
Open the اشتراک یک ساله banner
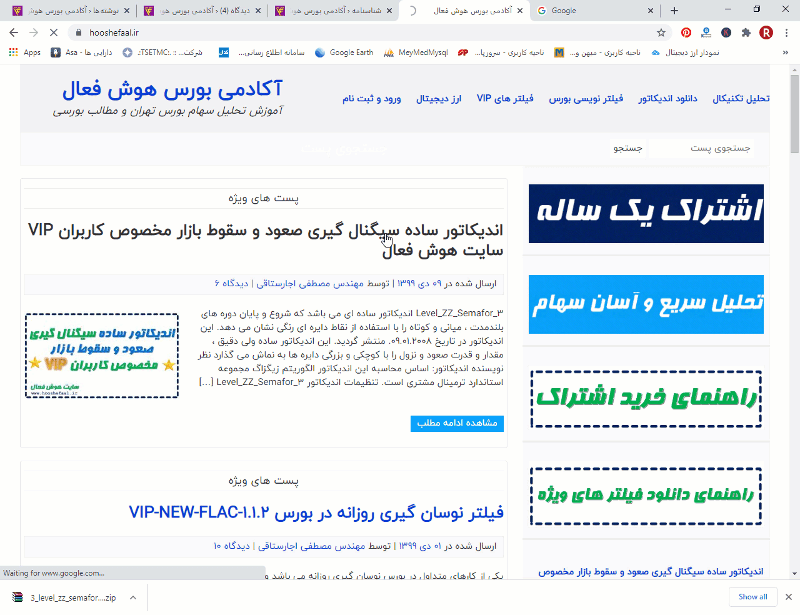tap(646, 213)
